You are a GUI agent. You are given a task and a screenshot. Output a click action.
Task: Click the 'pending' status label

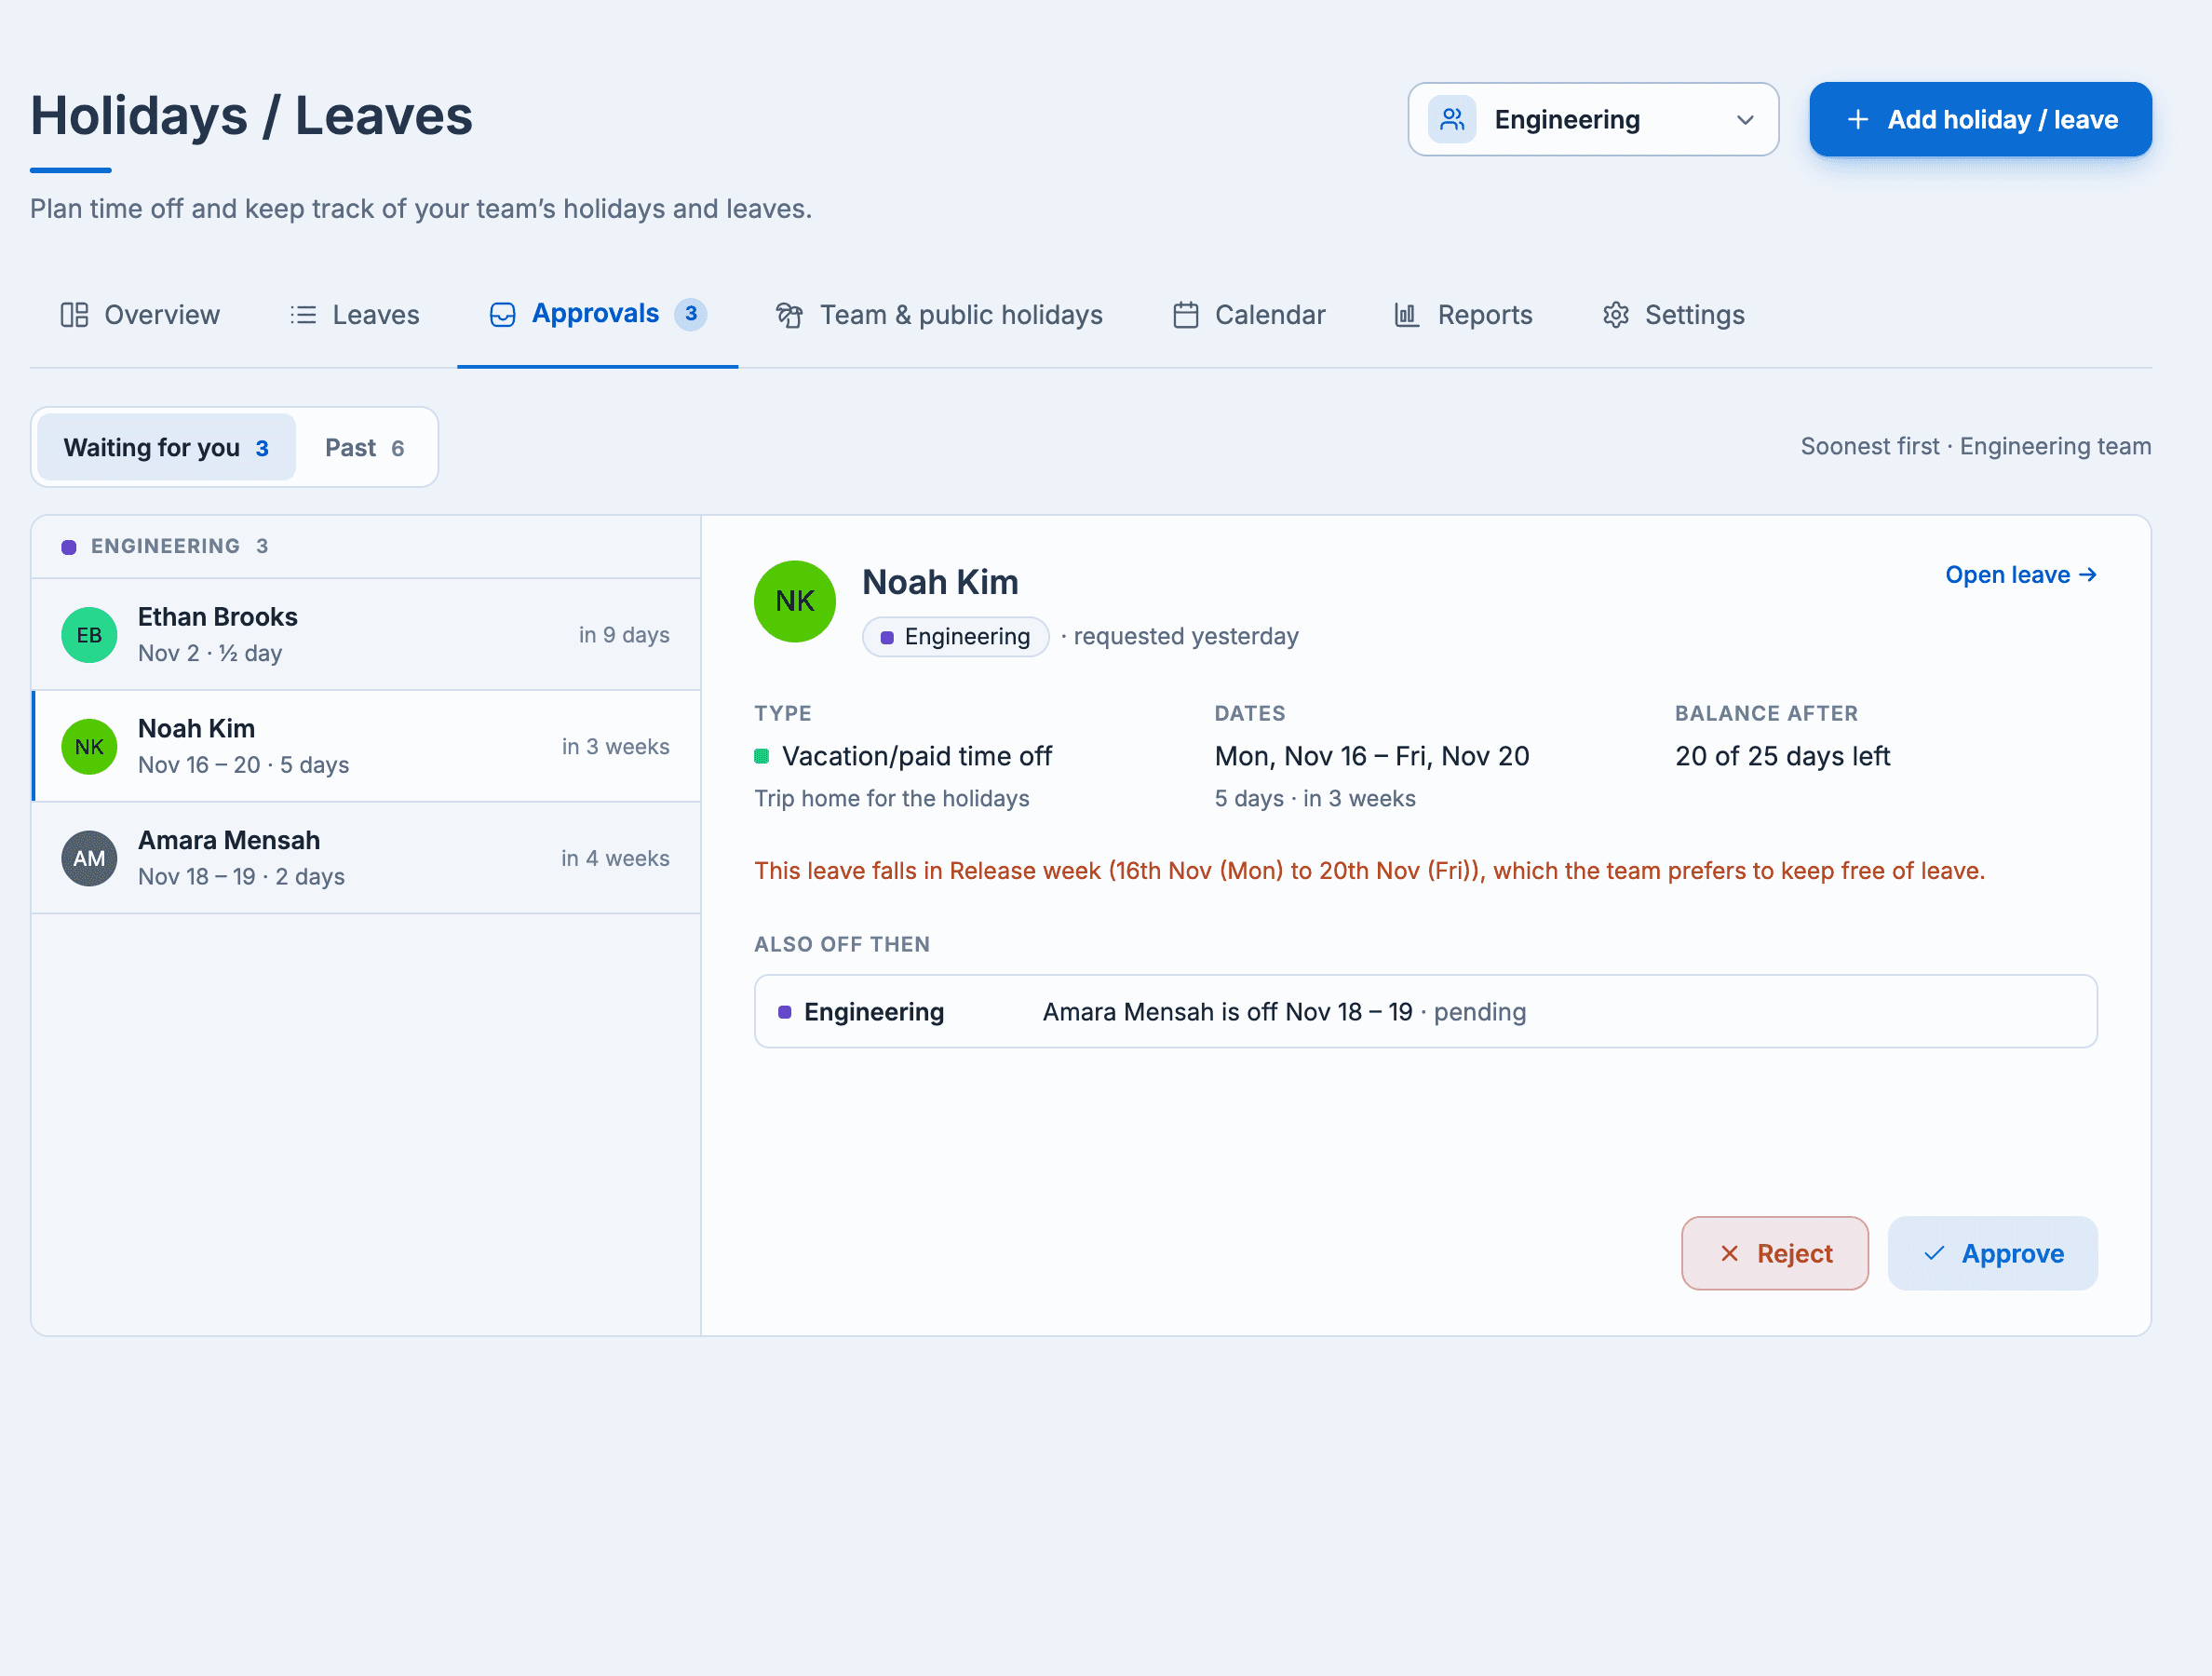pyautogui.click(x=1480, y=1012)
